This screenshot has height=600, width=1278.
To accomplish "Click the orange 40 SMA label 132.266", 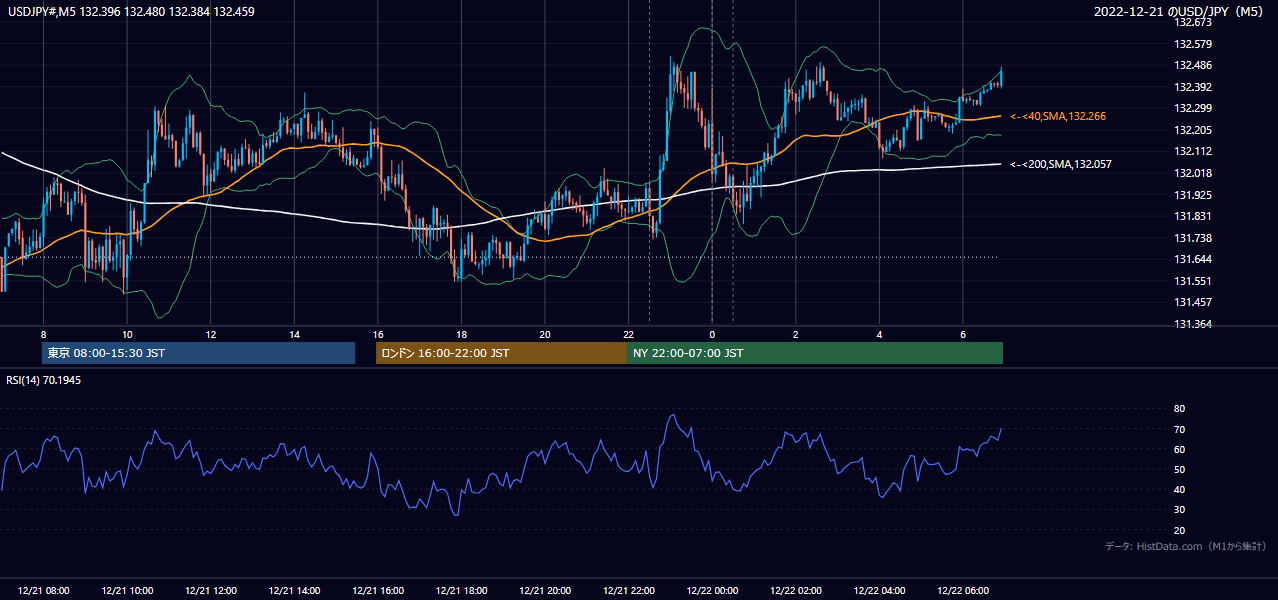I will click(x=1058, y=117).
